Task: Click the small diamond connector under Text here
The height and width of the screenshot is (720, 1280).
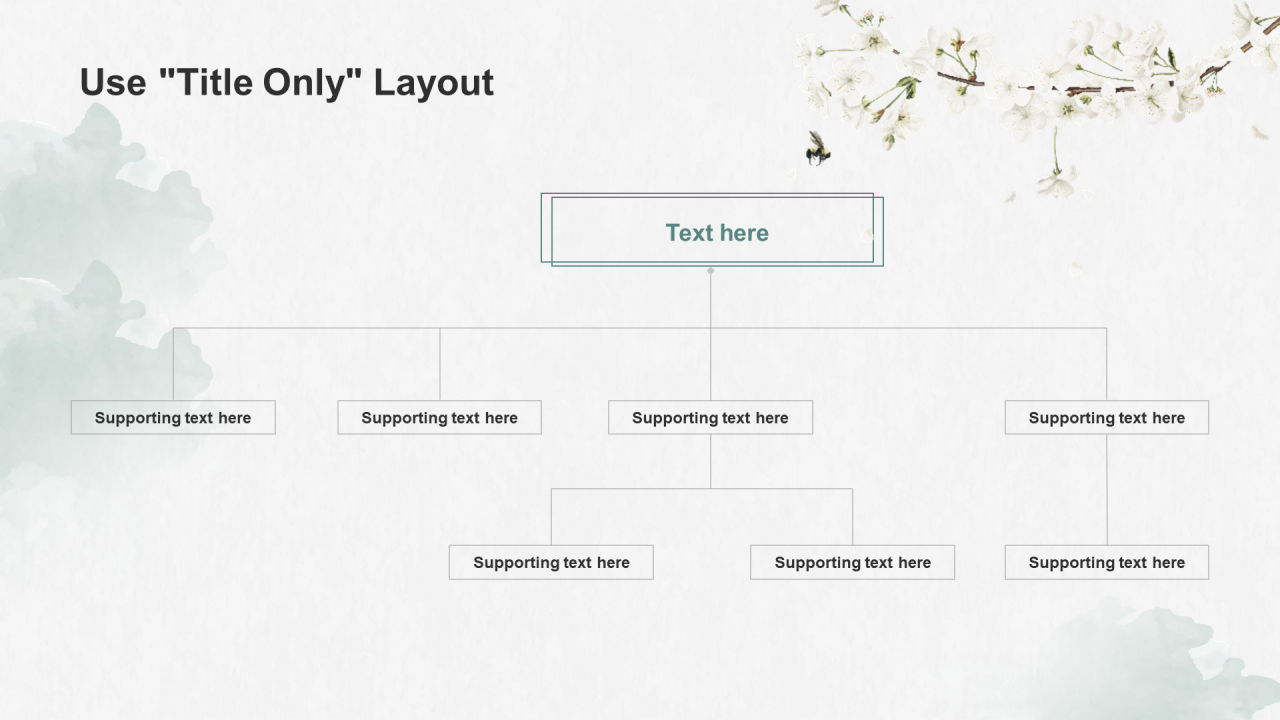Action: tap(711, 270)
